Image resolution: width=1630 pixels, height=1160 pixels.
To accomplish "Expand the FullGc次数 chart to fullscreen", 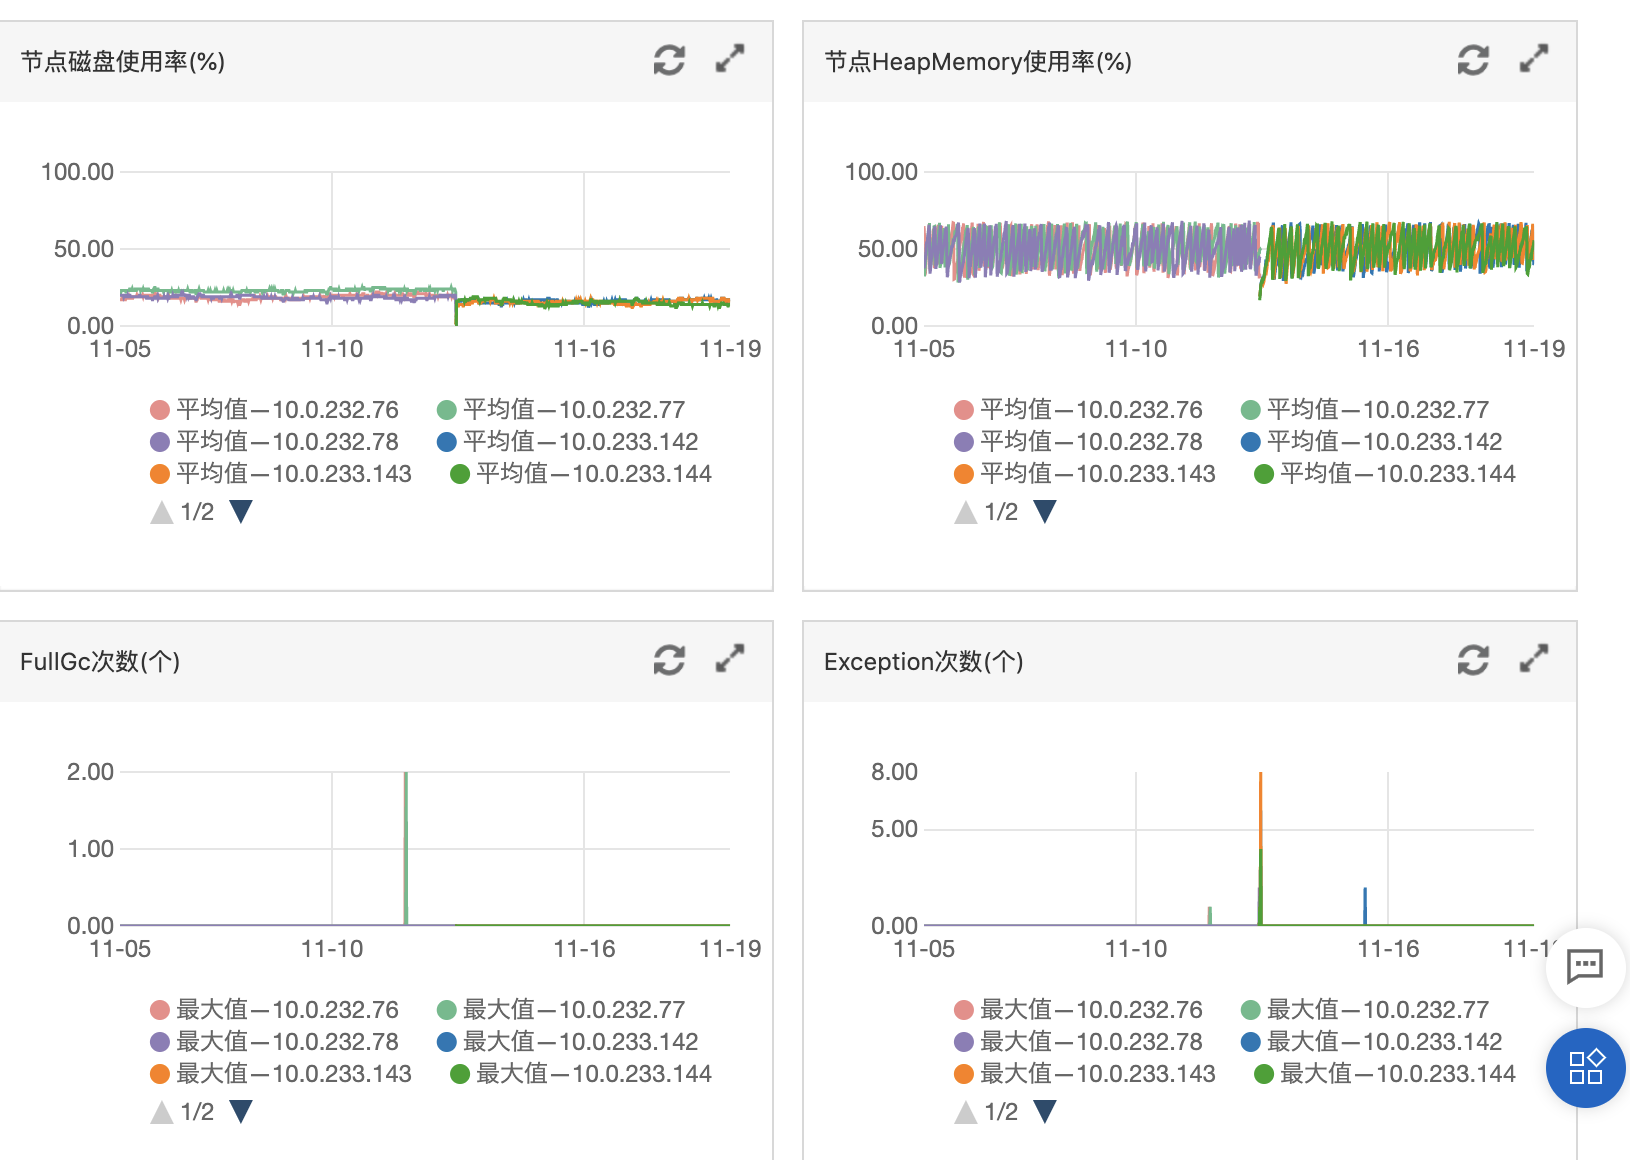I will click(730, 659).
